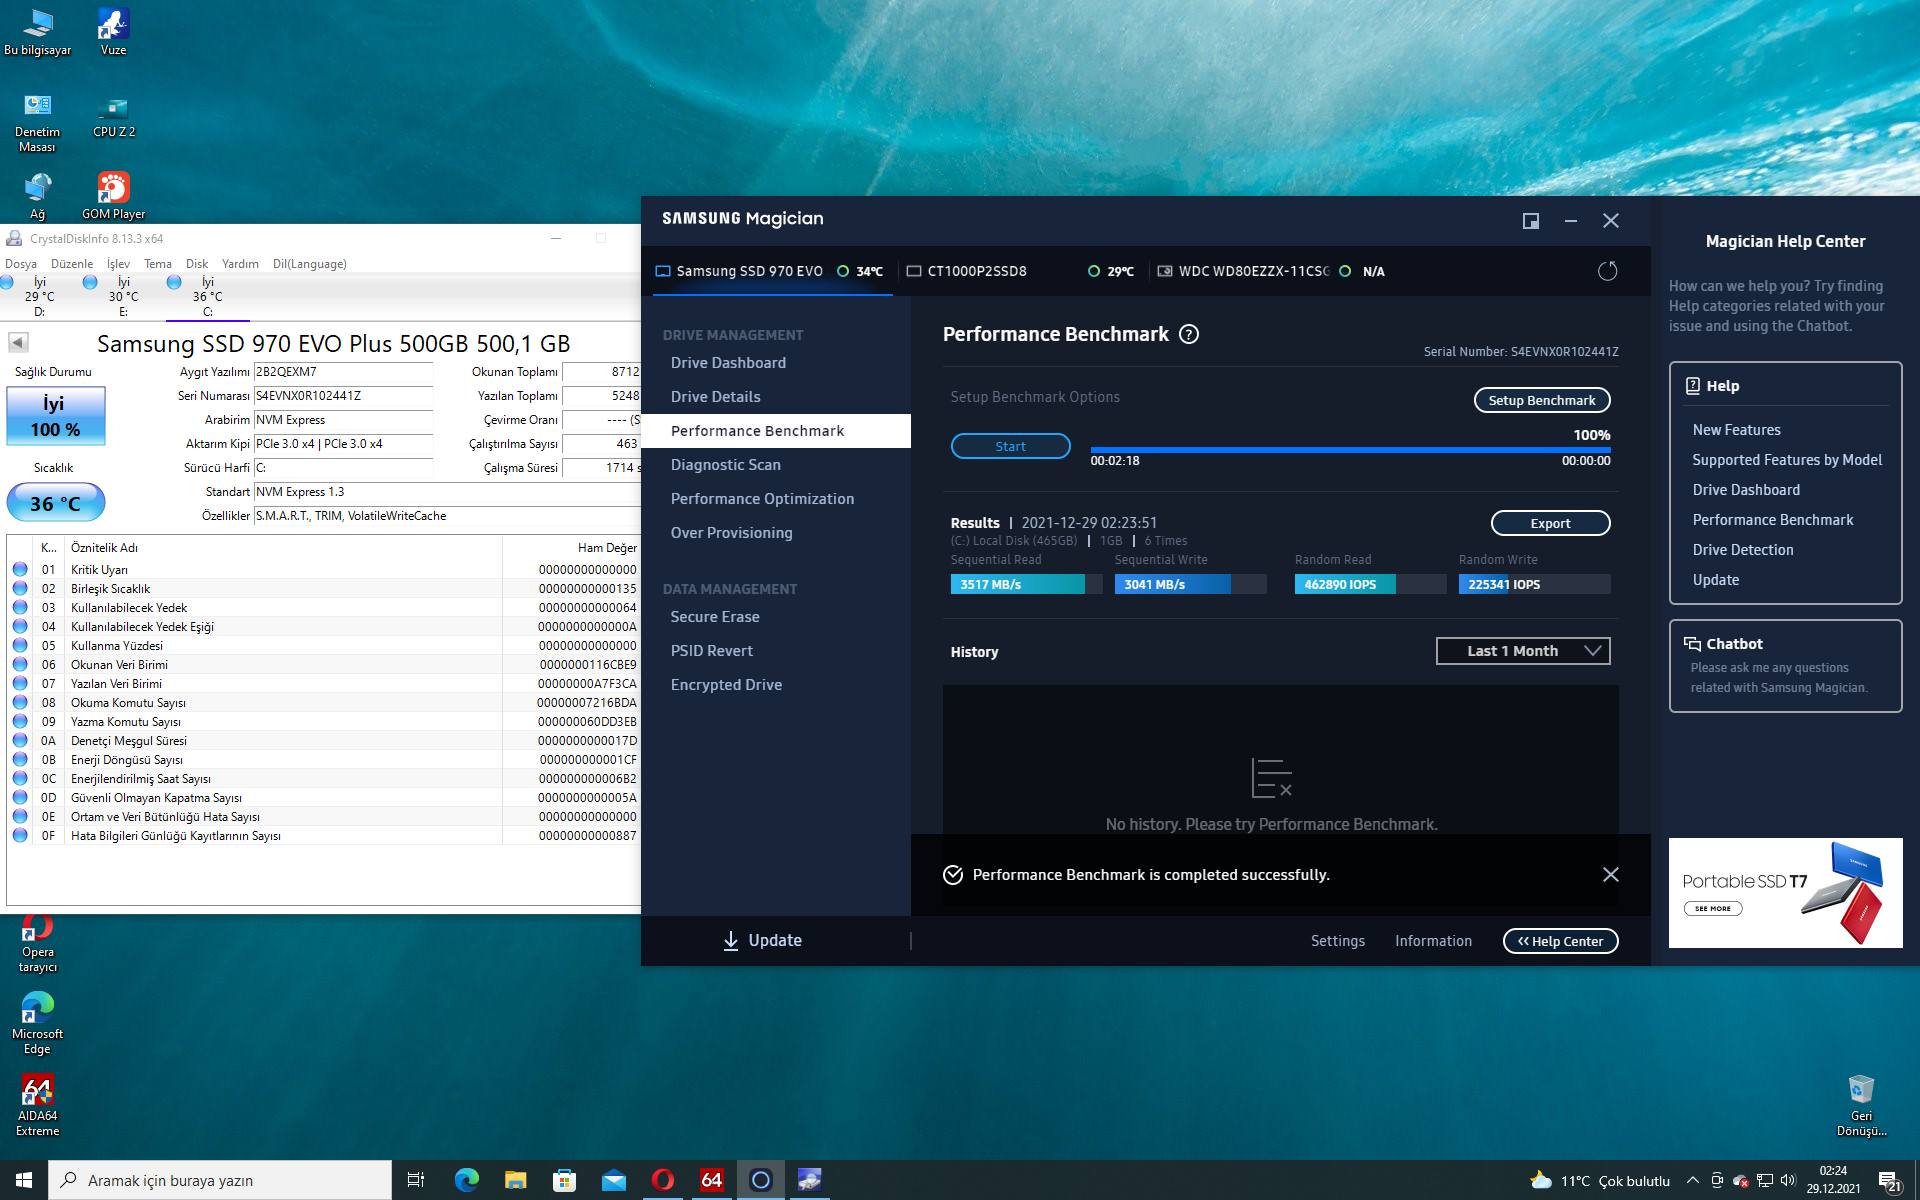Open the Geri Dönüşüm recycle bin

(x=1861, y=1105)
